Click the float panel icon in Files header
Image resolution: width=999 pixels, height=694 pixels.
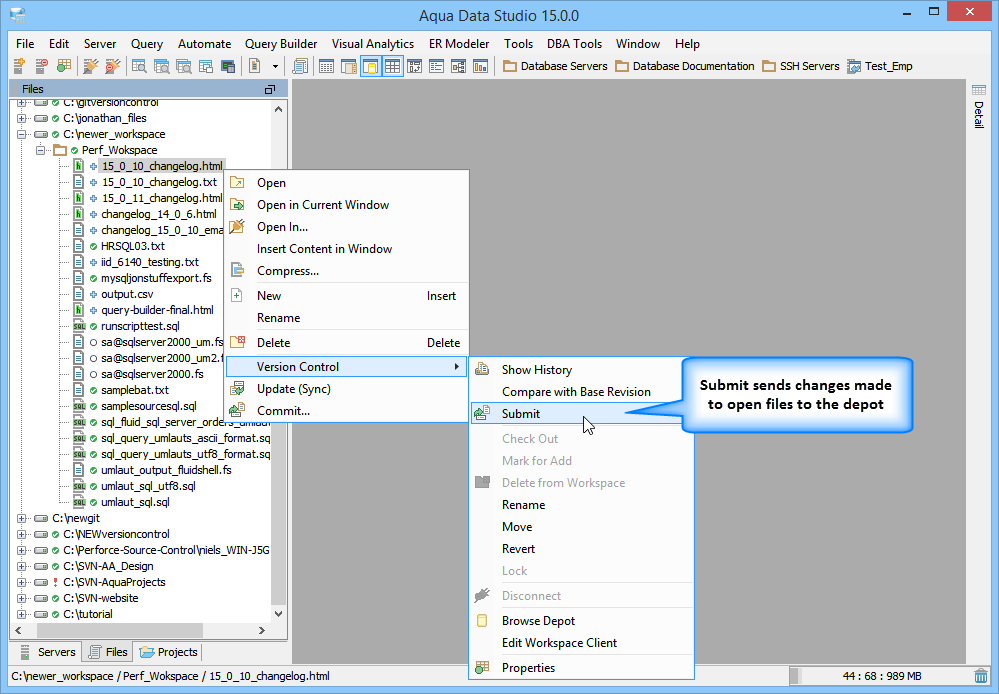[x=270, y=89]
